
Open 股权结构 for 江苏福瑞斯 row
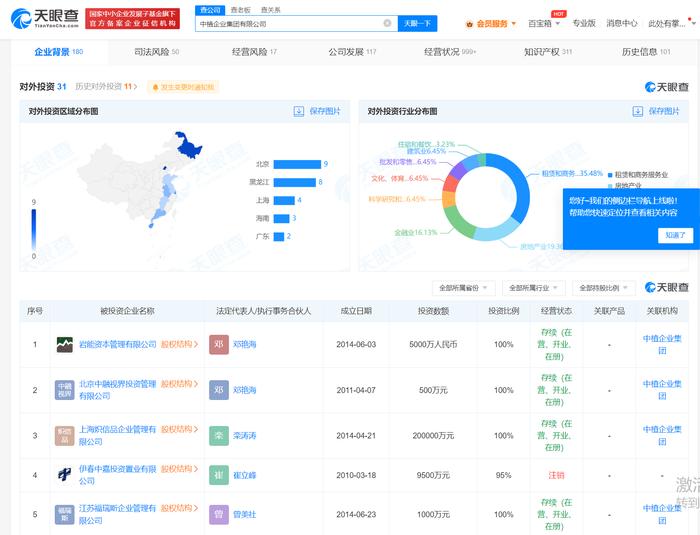(179, 508)
